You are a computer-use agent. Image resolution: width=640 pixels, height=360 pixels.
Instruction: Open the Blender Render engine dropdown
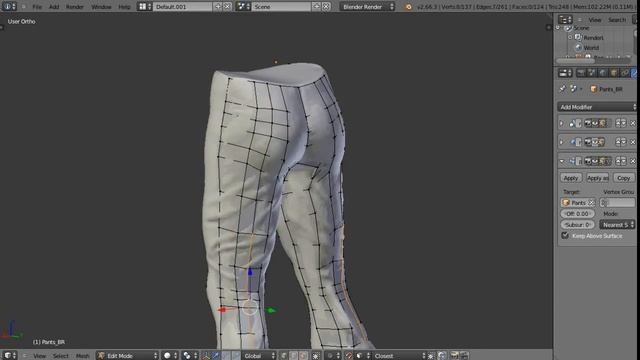pyautogui.click(x=367, y=7)
